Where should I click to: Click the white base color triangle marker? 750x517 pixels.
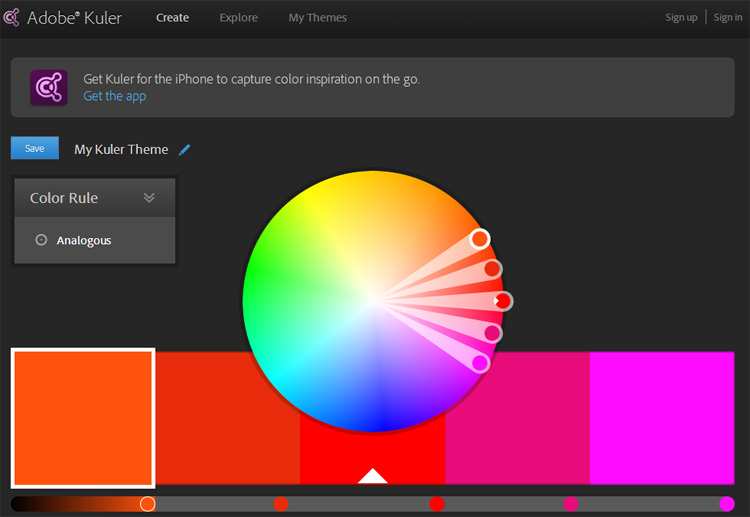click(373, 476)
